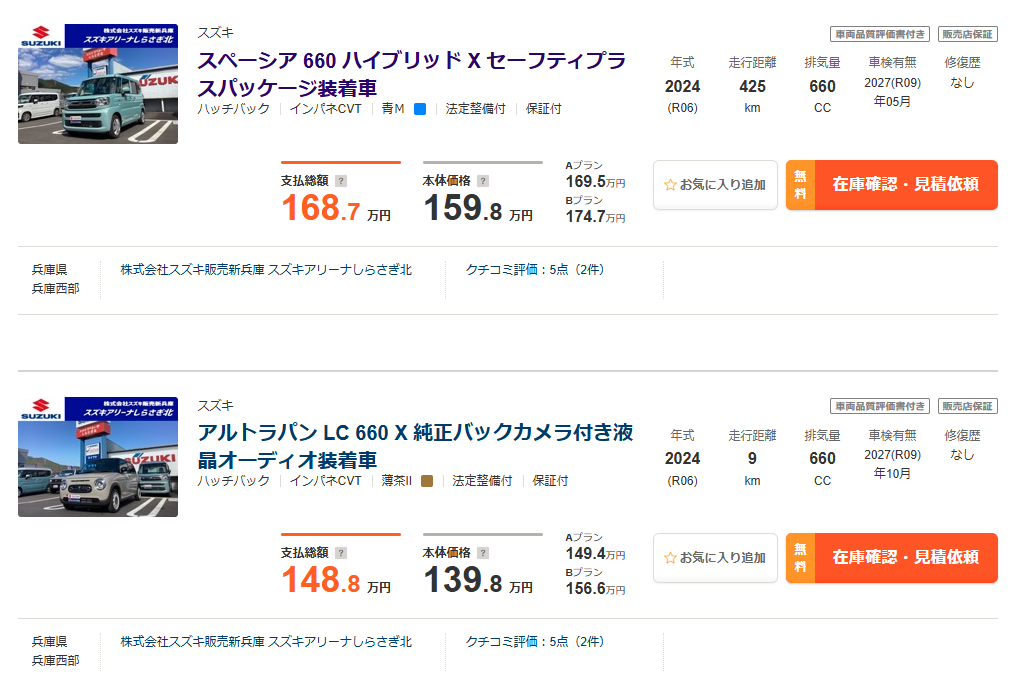Add the Alto Lapin to favorites
The image size is (1016, 681).
pos(715,558)
